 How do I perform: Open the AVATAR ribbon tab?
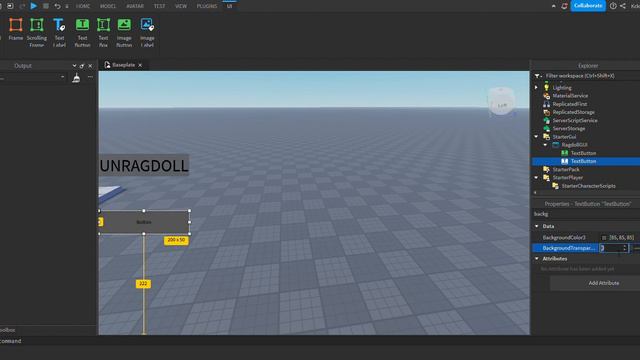coord(135,6)
